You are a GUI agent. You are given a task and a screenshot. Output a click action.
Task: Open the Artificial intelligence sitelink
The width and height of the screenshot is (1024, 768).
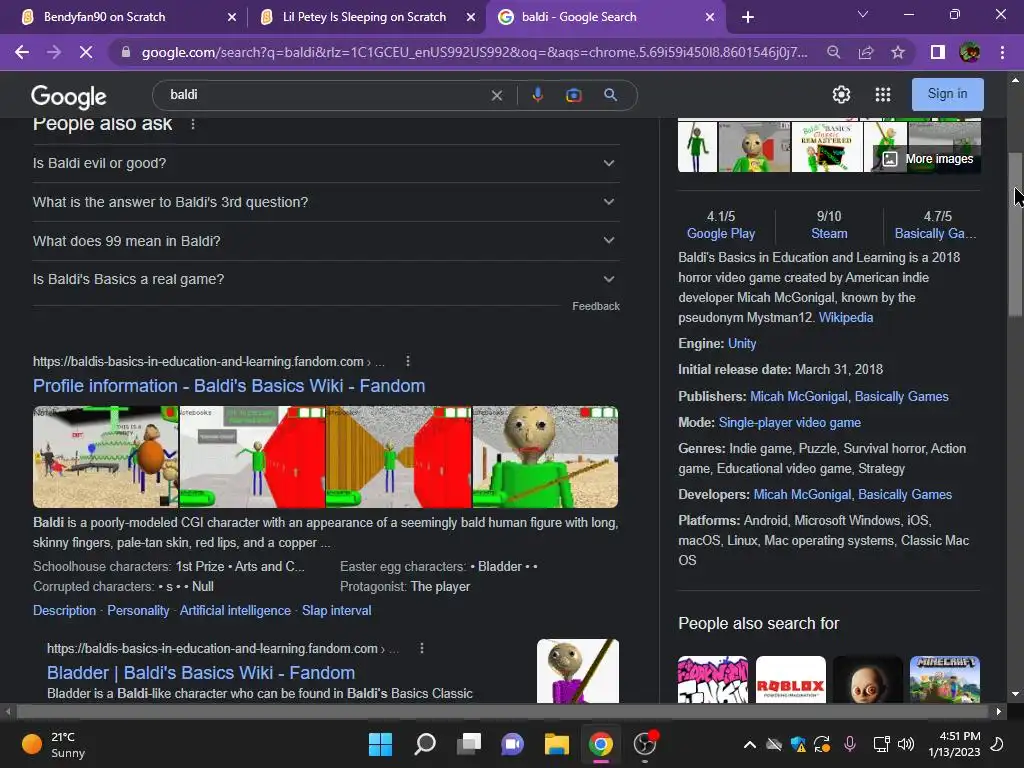click(x=235, y=611)
